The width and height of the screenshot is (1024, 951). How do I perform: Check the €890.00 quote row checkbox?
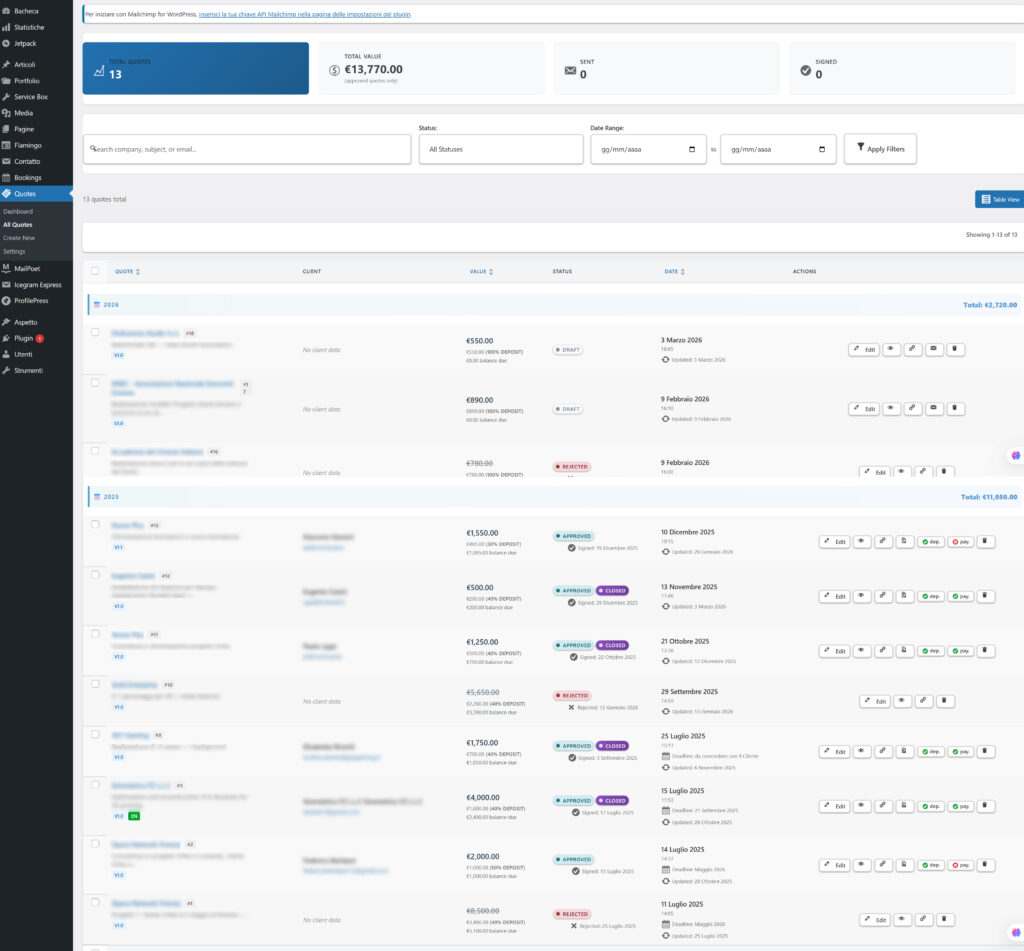click(95, 383)
